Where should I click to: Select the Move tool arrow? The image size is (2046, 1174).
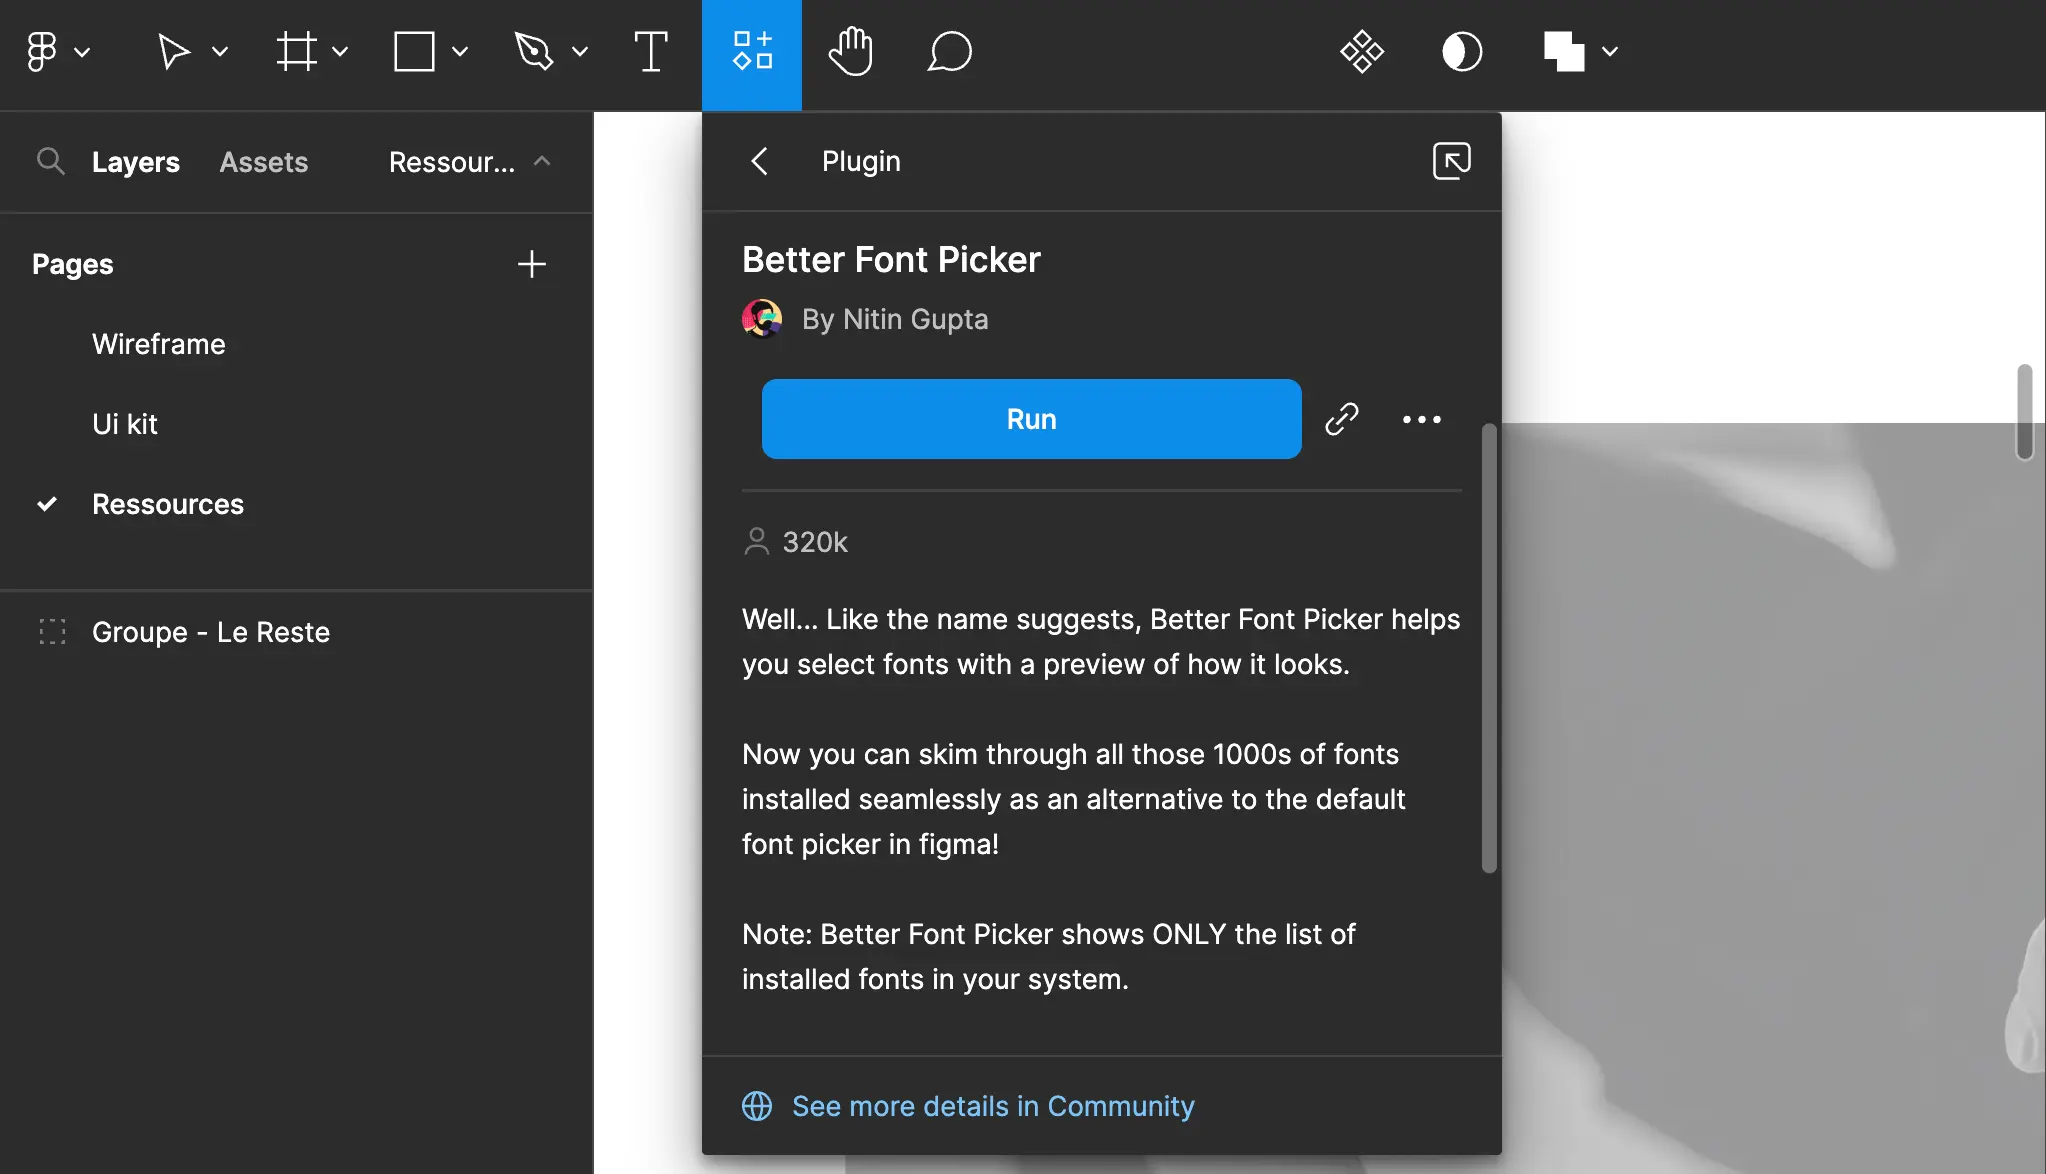[173, 52]
